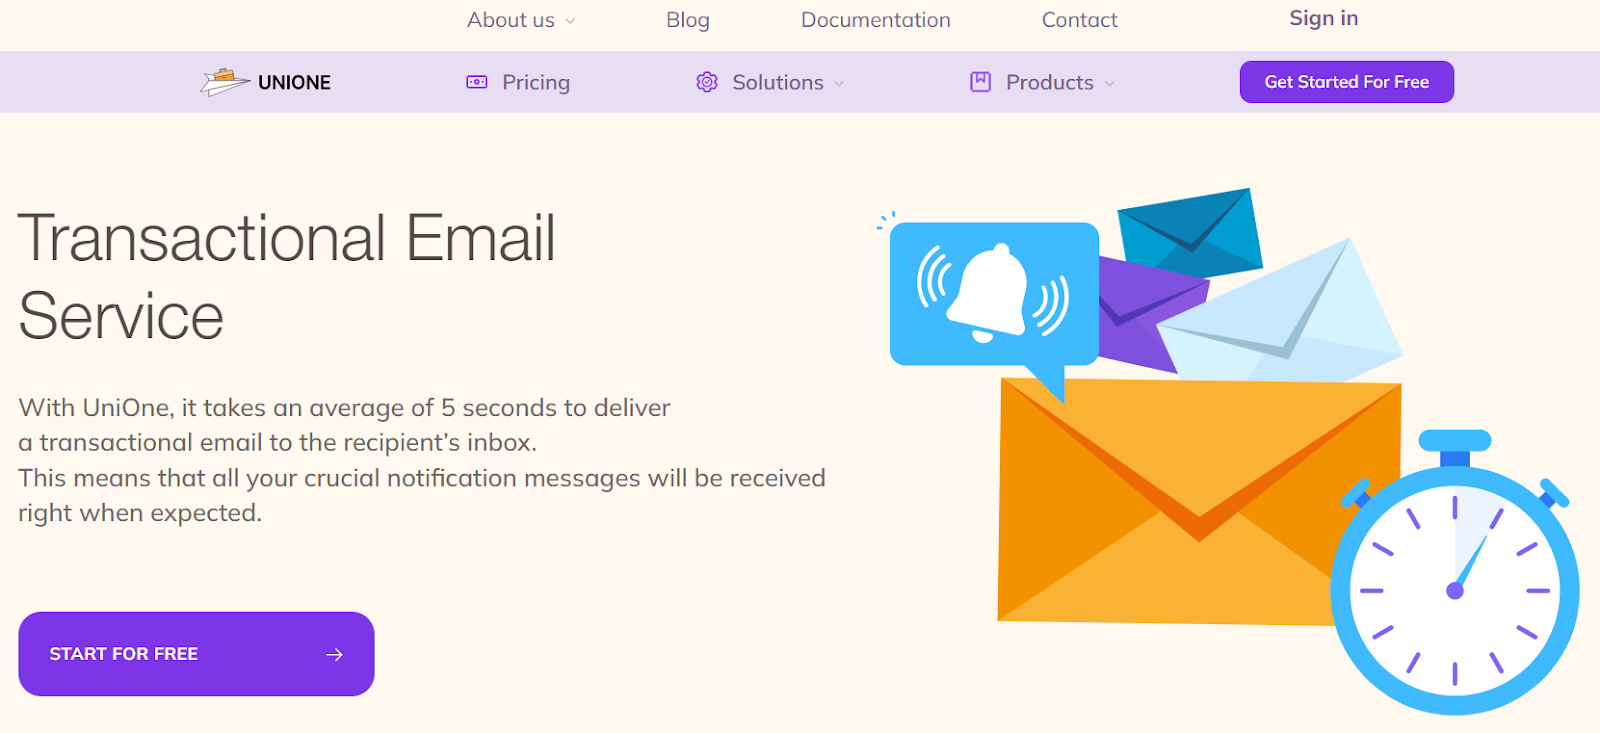Click the UniOne paper plane logo icon

coord(224,82)
